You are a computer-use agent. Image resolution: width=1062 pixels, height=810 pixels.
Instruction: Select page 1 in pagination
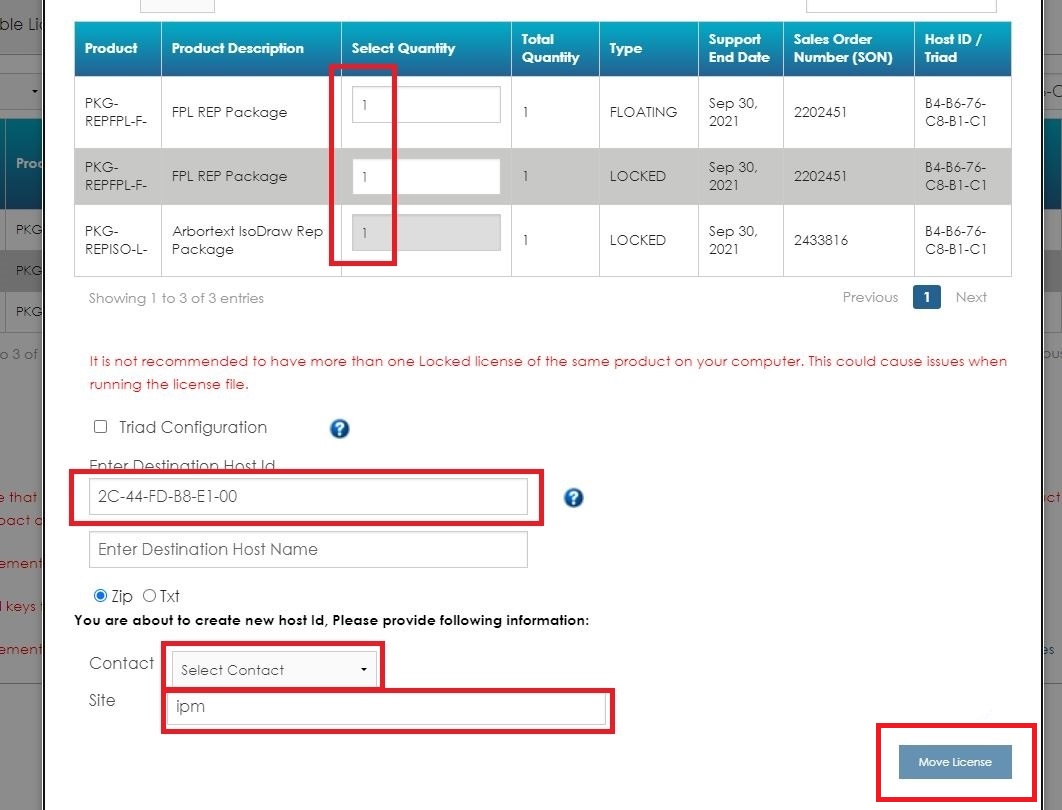tap(926, 297)
